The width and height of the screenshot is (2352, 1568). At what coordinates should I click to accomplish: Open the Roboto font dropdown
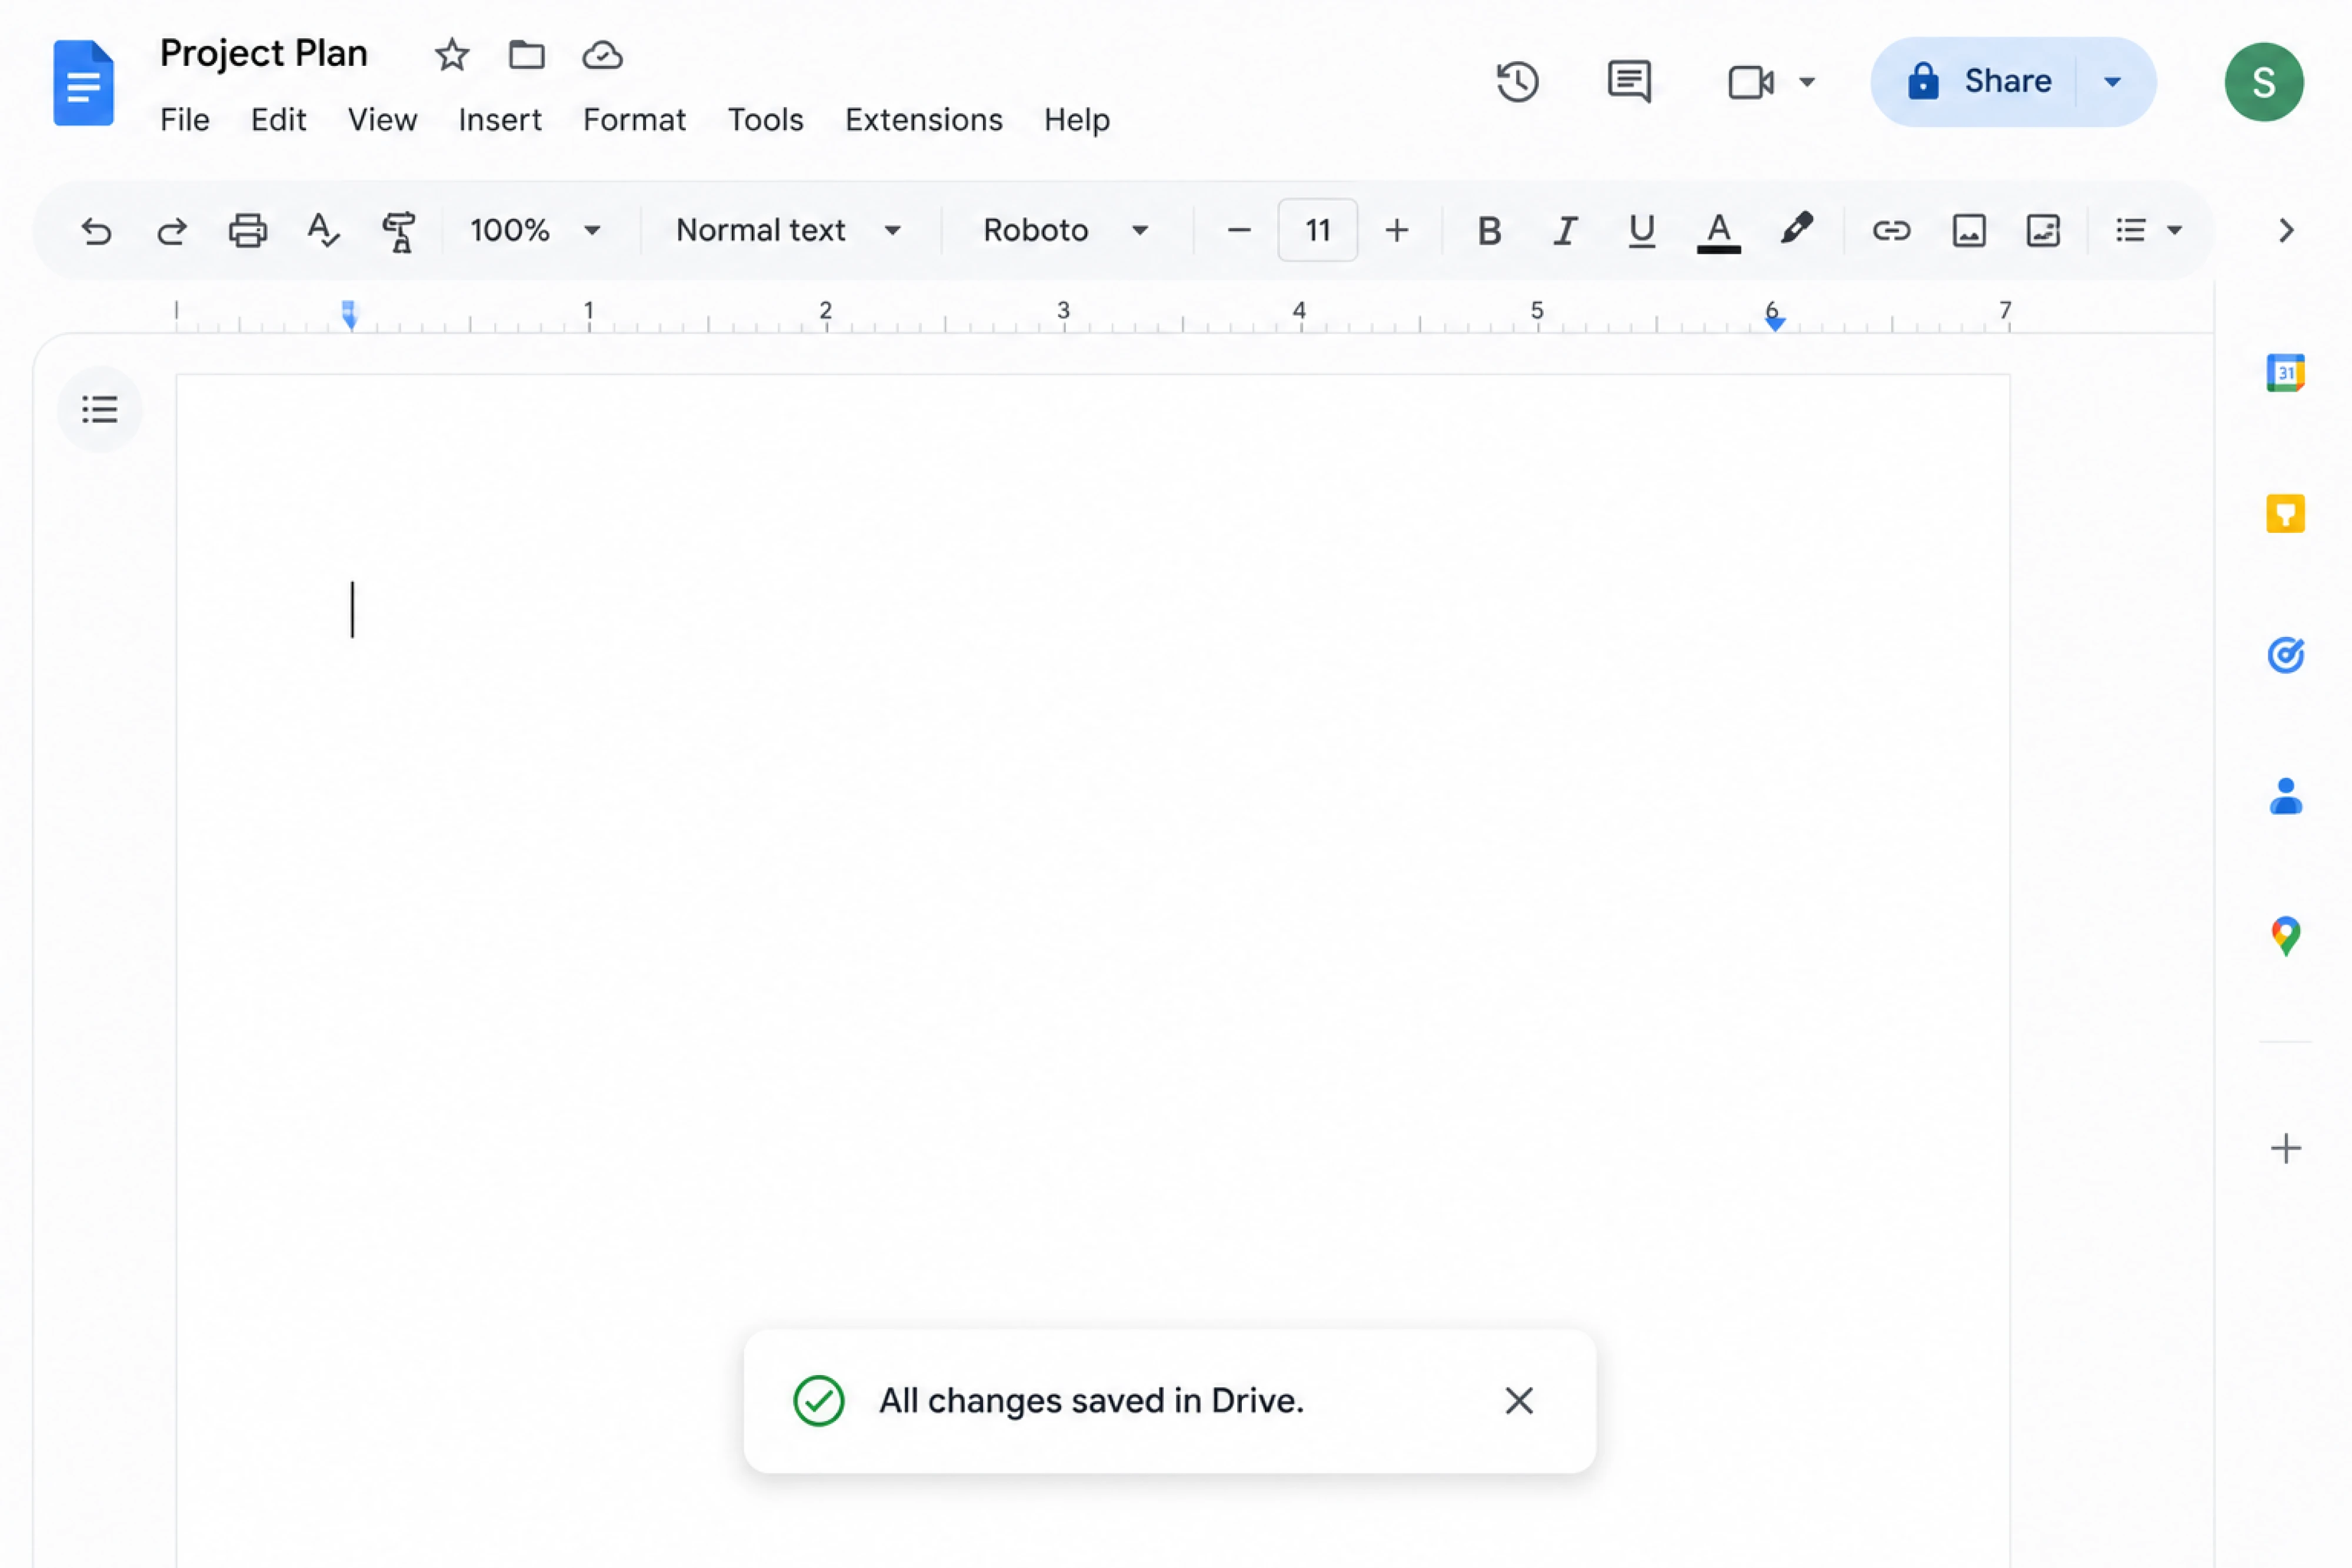pyautogui.click(x=1066, y=231)
